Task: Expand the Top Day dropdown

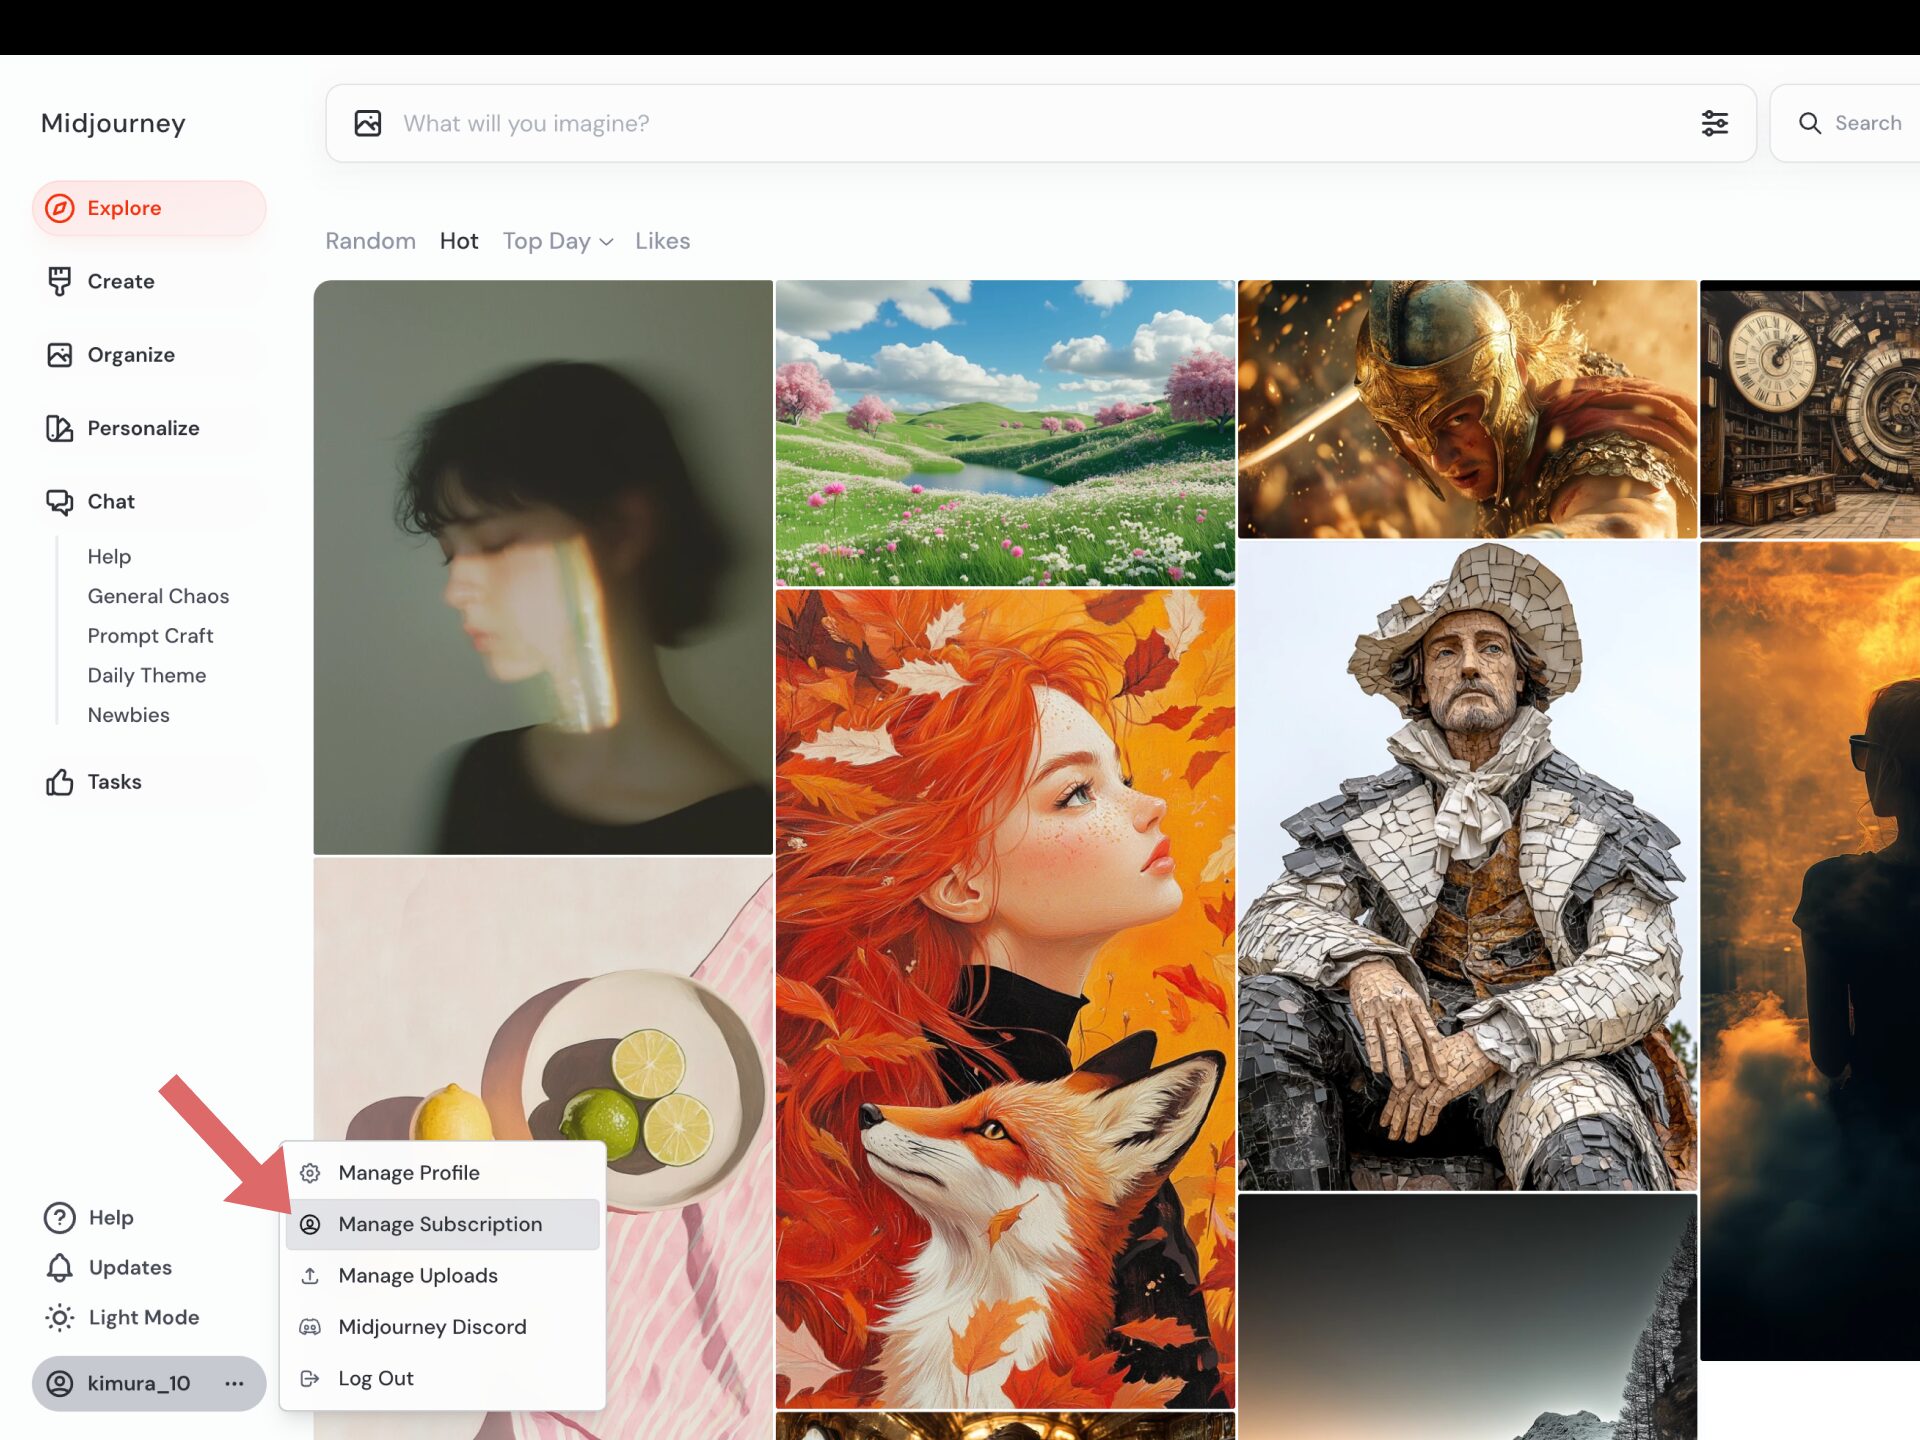Action: 557,241
